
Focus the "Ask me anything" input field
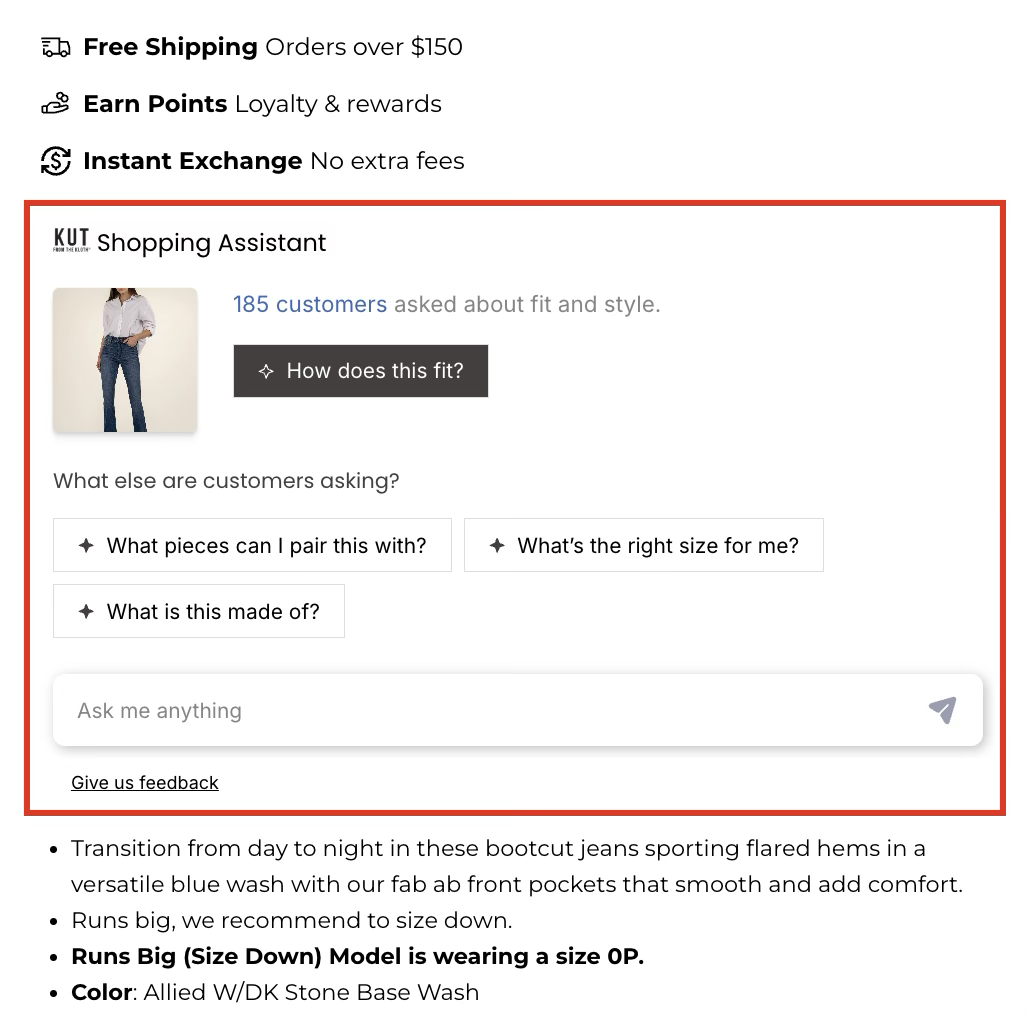click(x=490, y=710)
